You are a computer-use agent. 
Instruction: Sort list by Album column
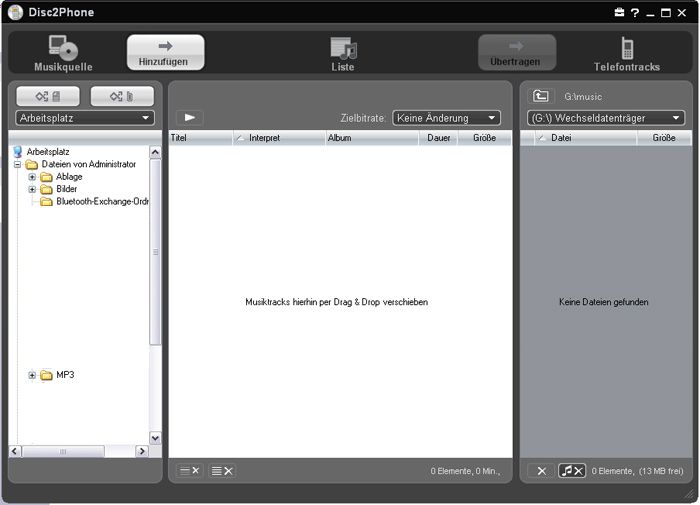click(372, 138)
